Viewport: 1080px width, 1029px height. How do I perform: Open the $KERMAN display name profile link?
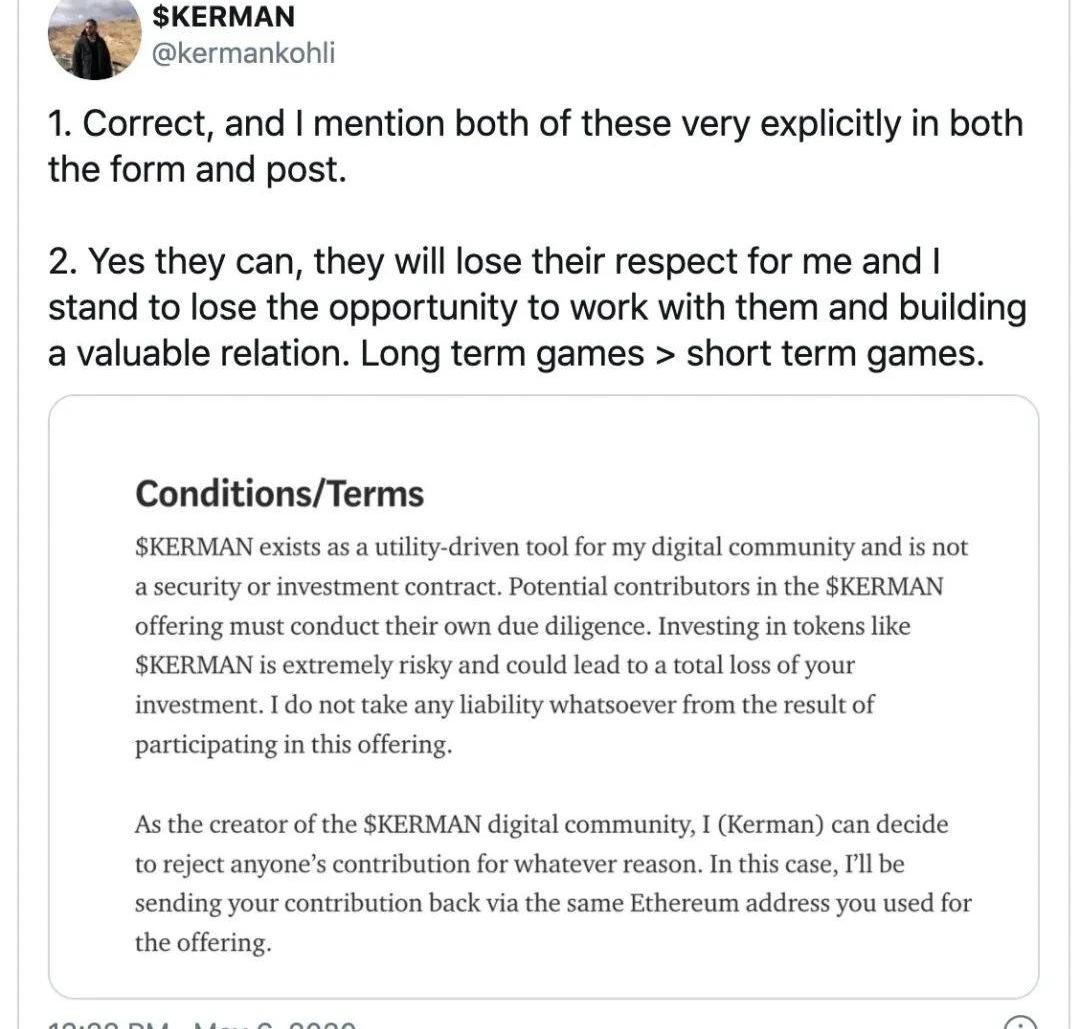point(223,17)
